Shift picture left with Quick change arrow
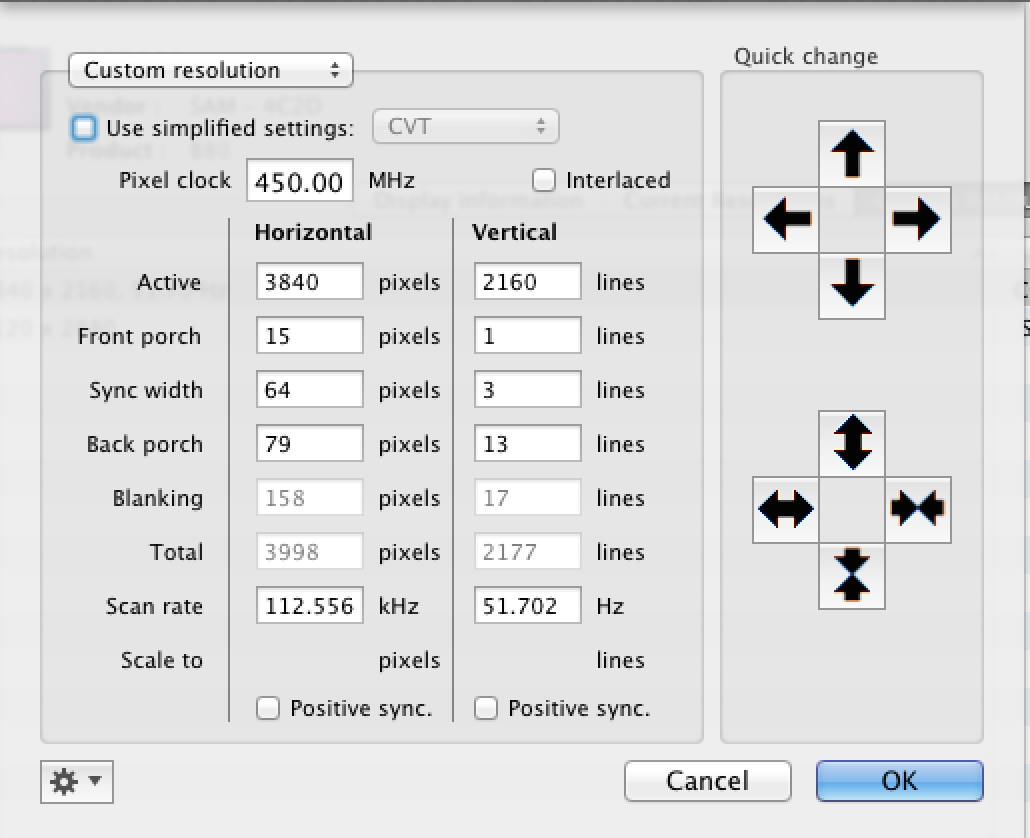This screenshot has height=838, width=1030. coord(786,220)
